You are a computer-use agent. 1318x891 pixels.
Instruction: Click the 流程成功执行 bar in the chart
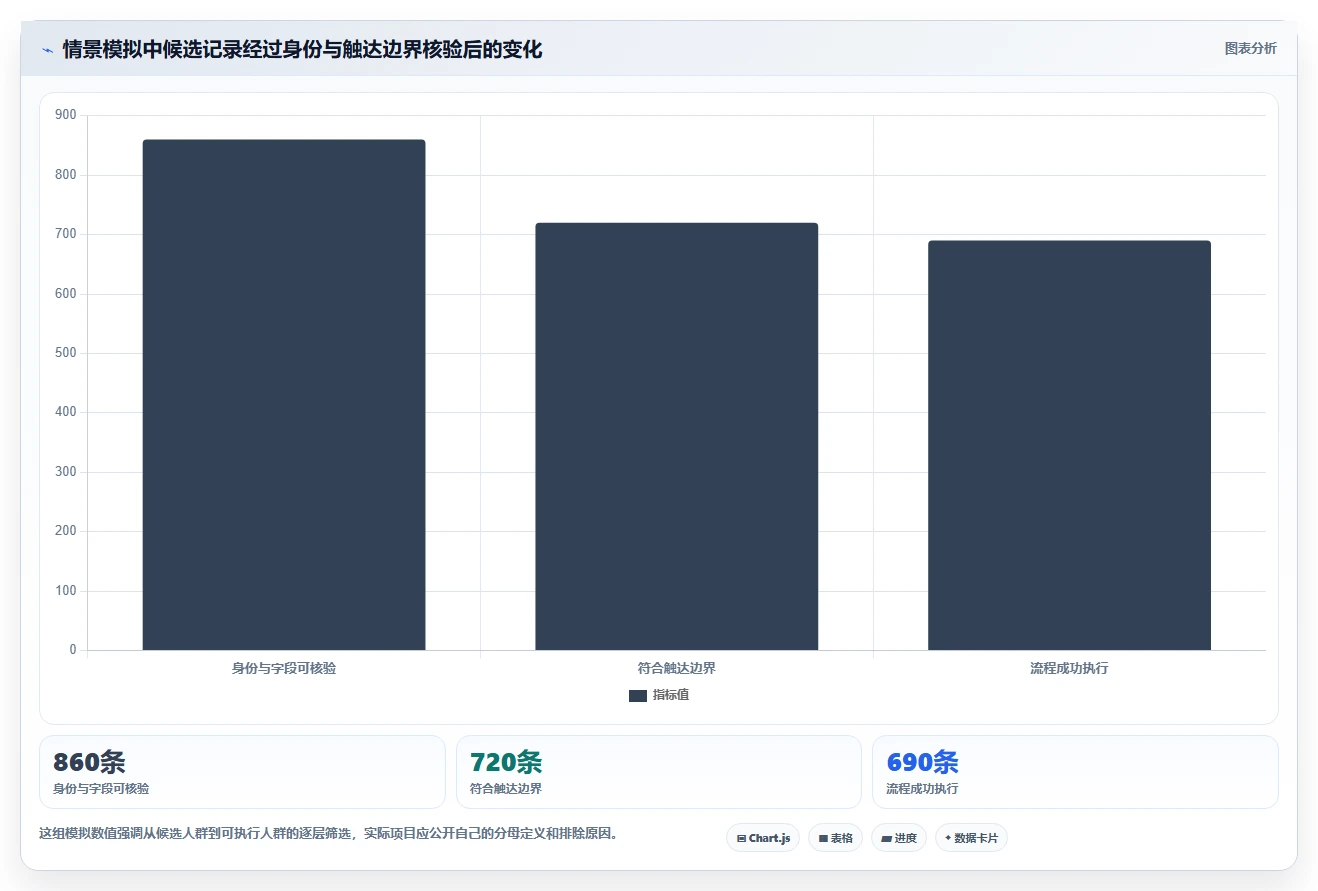tap(1069, 446)
